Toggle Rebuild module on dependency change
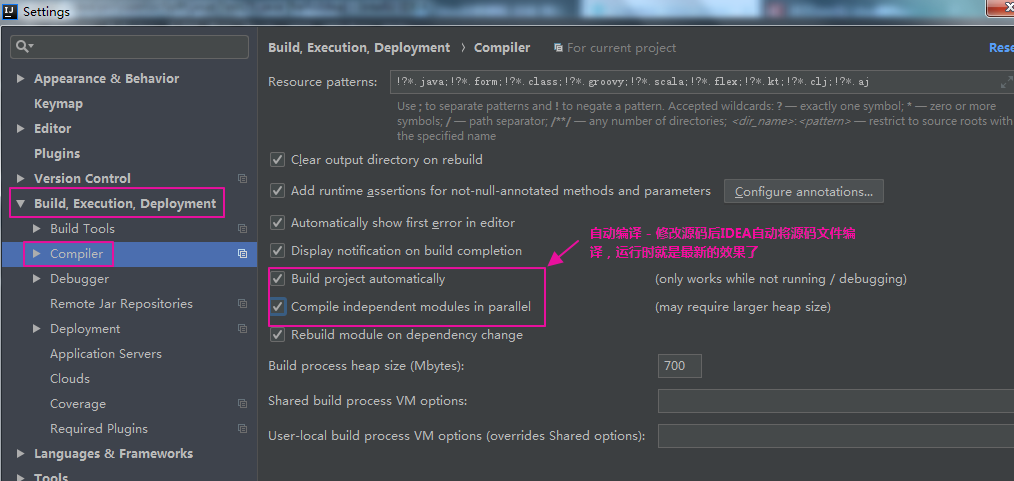This screenshot has height=481, width=1014. click(277, 335)
